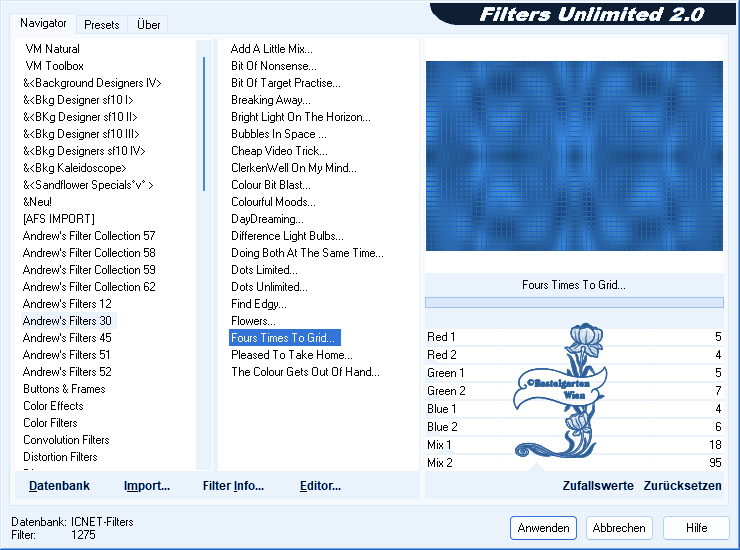The width and height of the screenshot is (740, 550).
Task: Adjust the Mix 1 slider
Action: click(574, 445)
